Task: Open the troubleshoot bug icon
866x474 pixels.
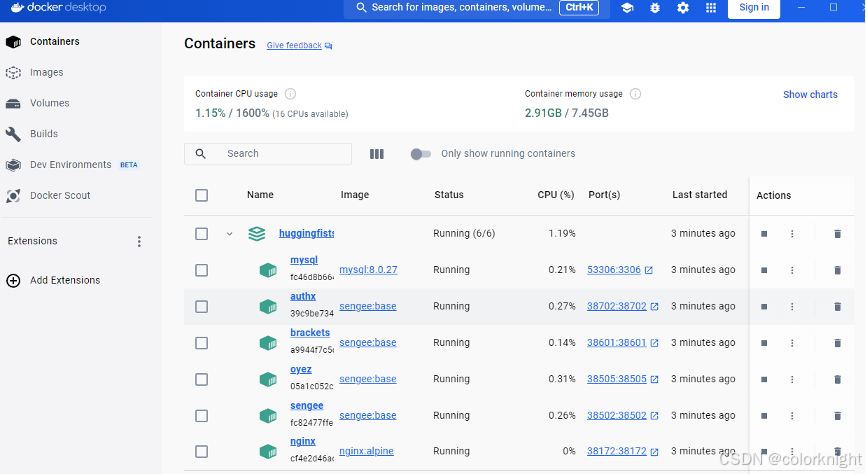Action: [655, 8]
